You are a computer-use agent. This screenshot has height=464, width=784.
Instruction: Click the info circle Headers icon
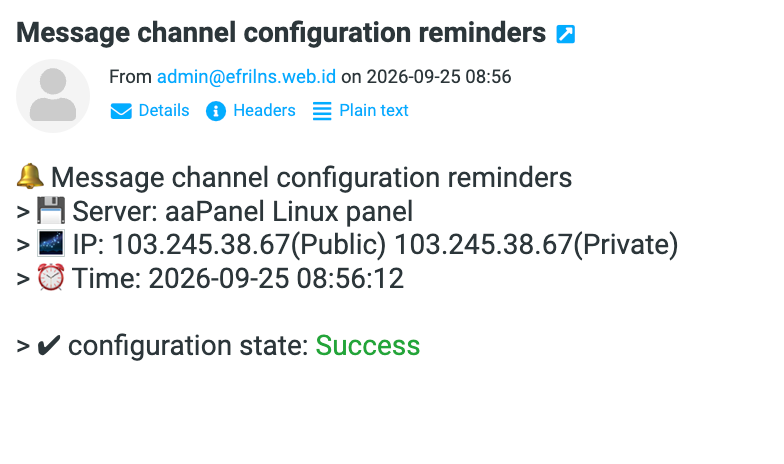(x=216, y=110)
